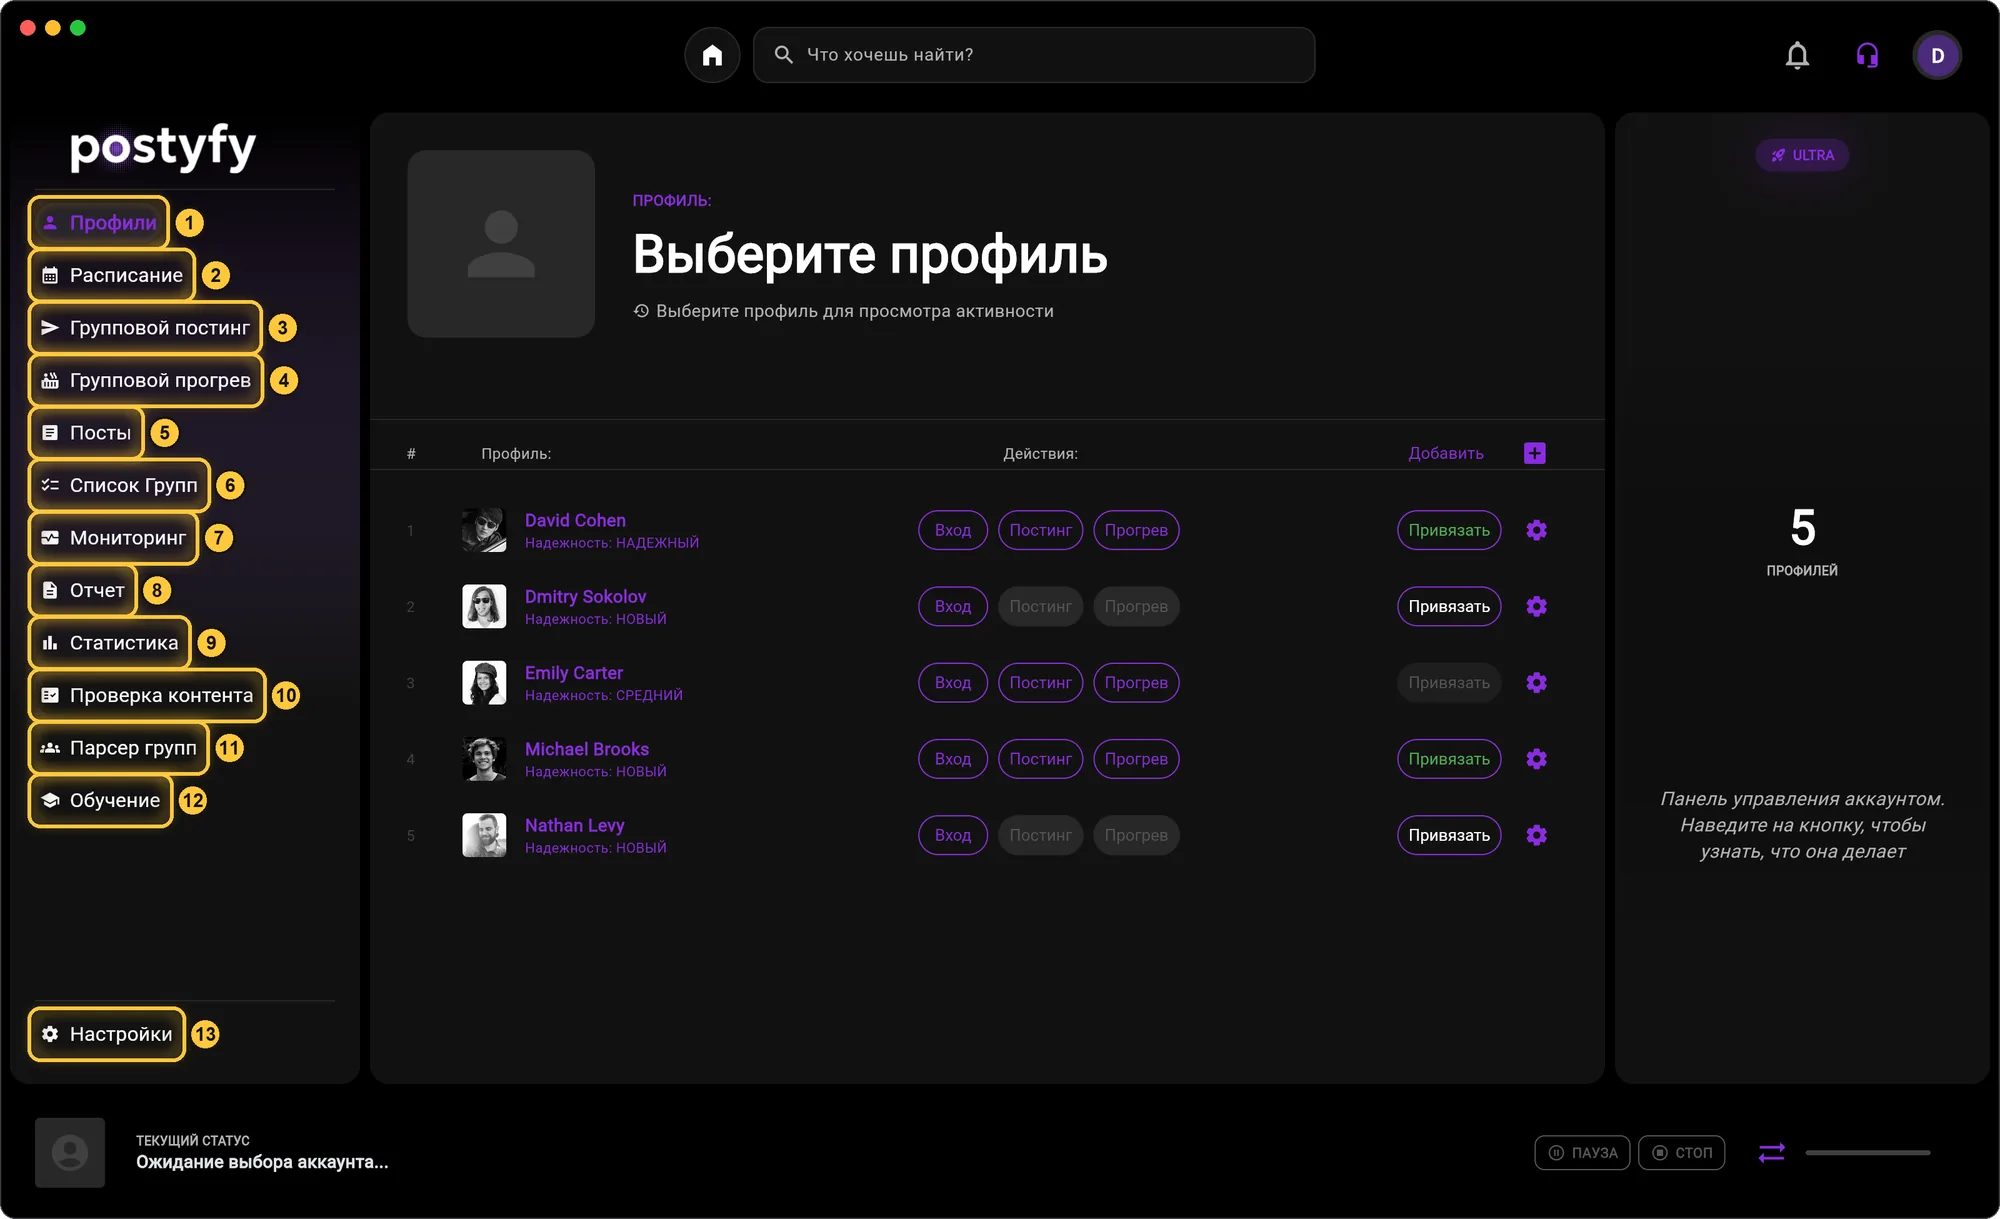
Task: Open Список Групп section
Action: pos(119,485)
